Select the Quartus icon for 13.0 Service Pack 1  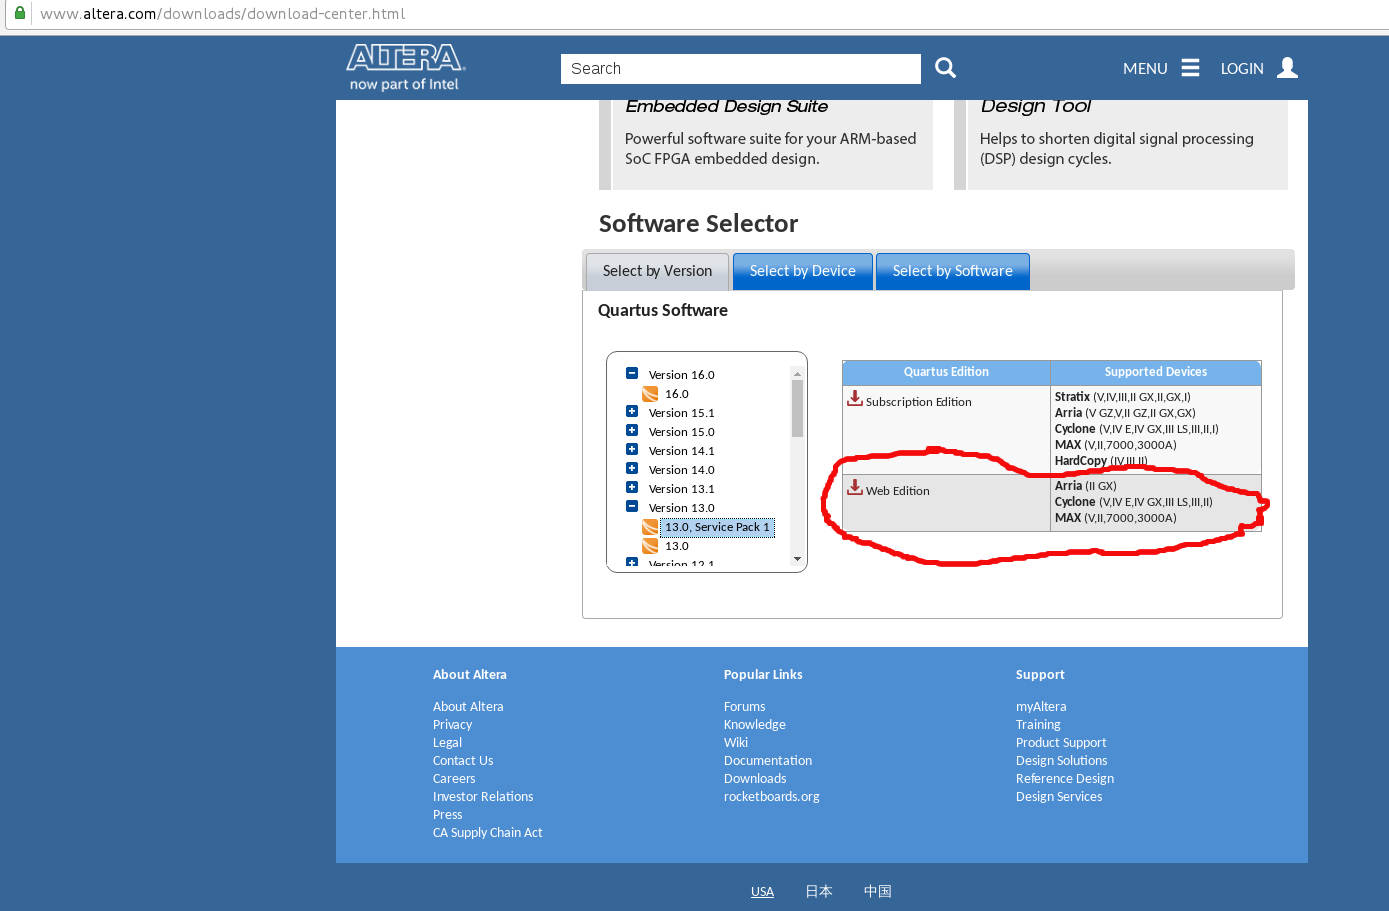[x=648, y=527]
